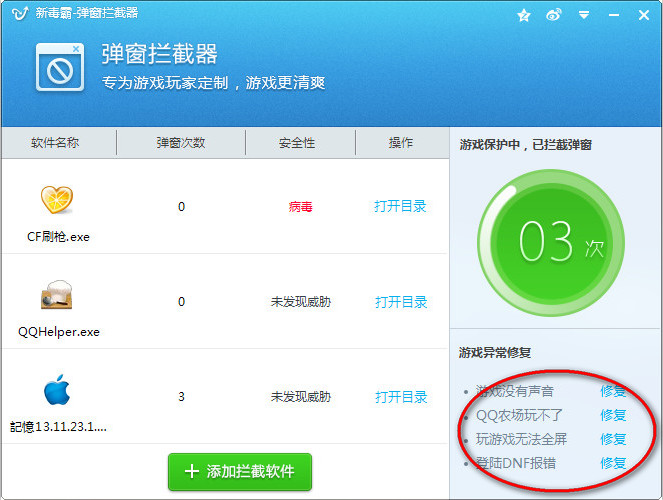663x500 pixels.
Task: Click the star favorites icon in title bar
Action: 524,16
